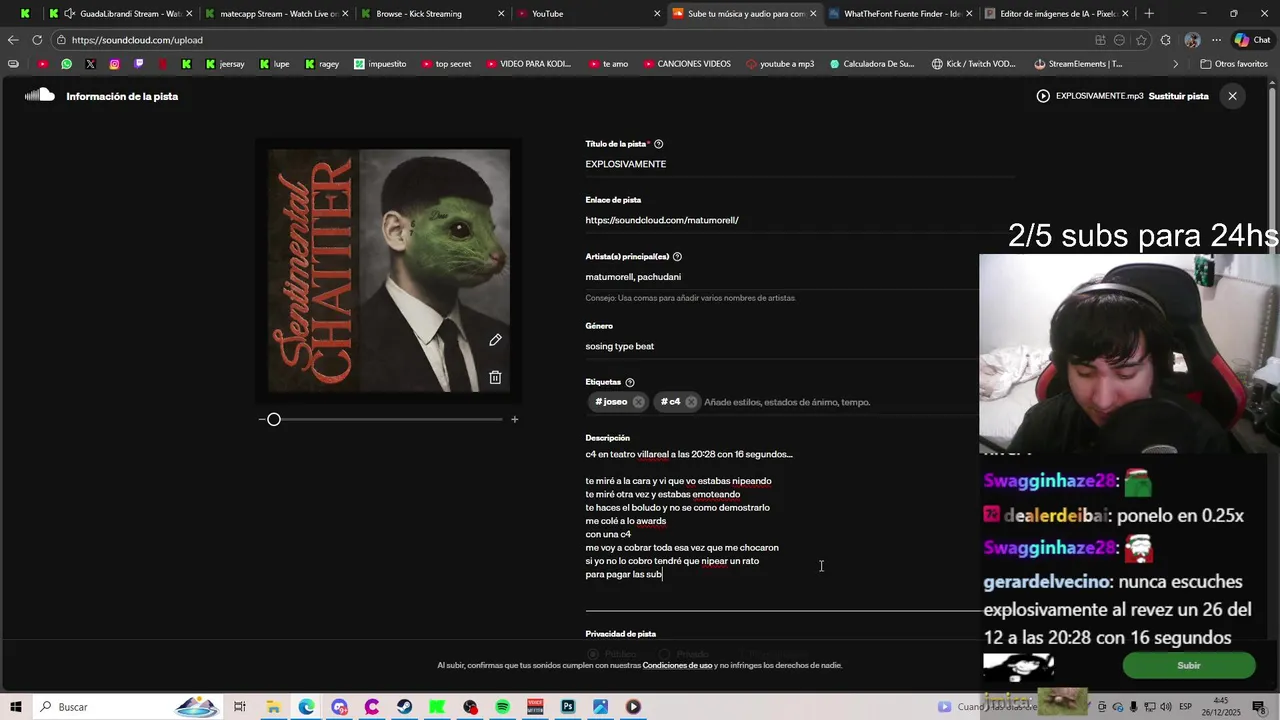Image resolution: width=1280 pixels, height=720 pixels.
Task: Edit the artwork with pencil icon
Action: tap(495, 340)
